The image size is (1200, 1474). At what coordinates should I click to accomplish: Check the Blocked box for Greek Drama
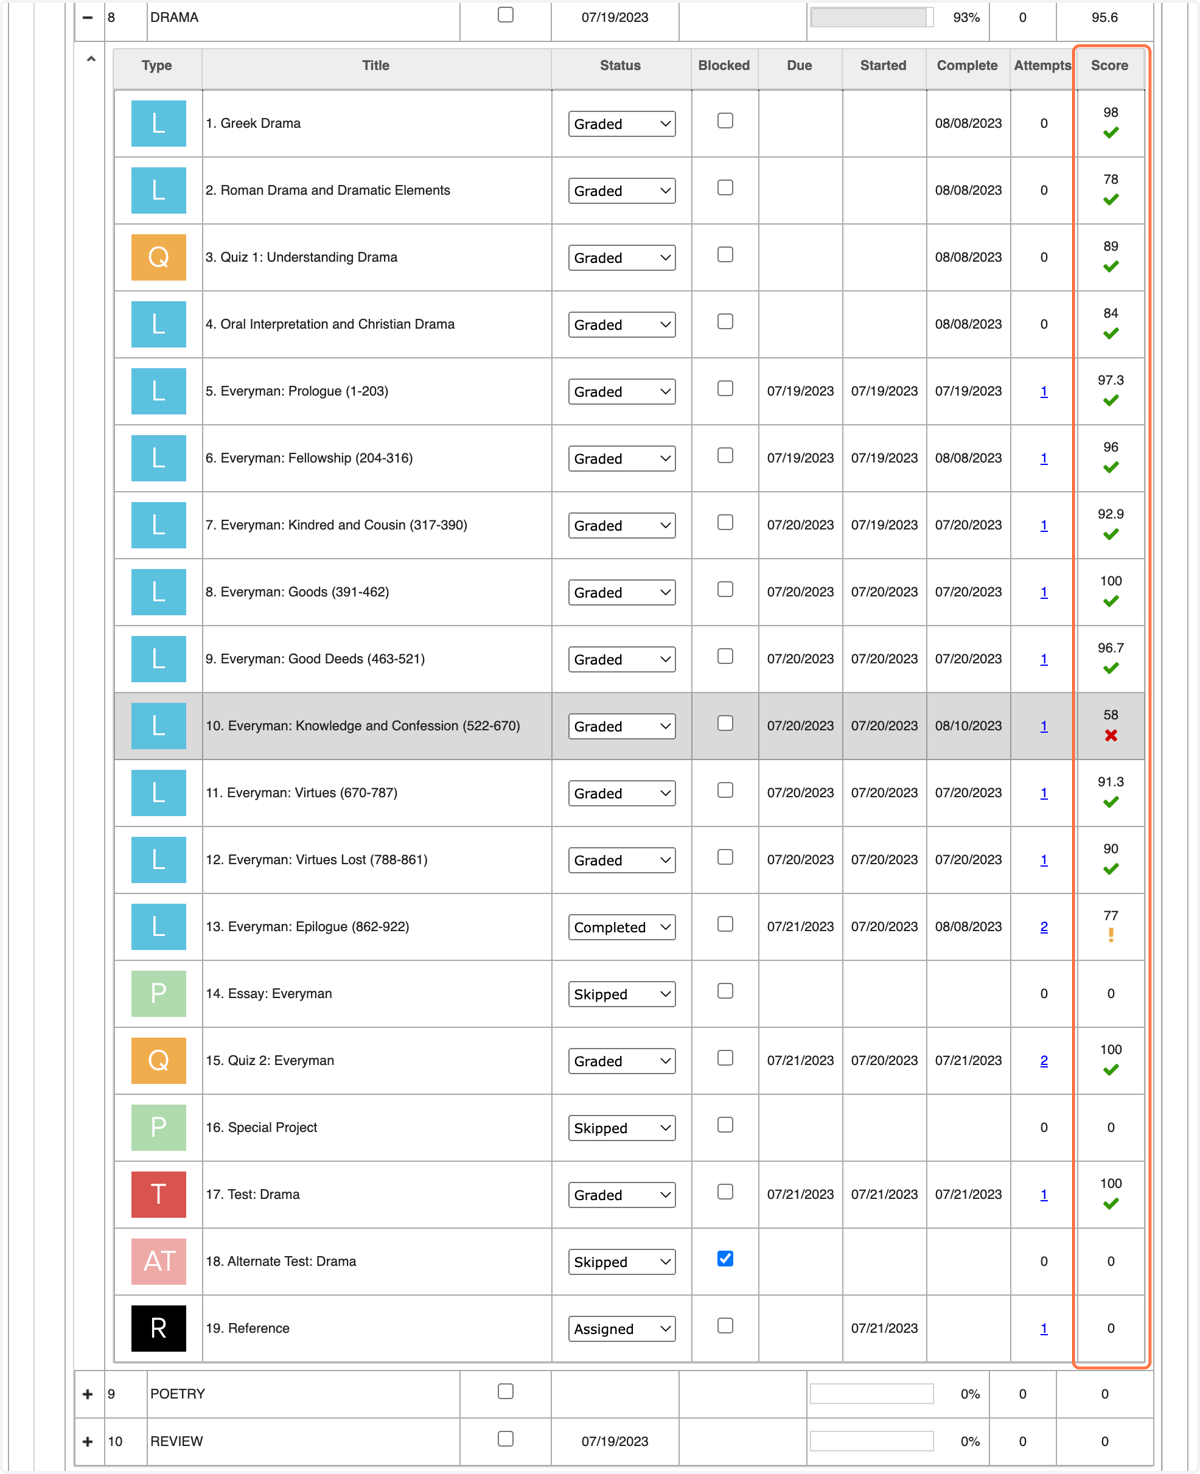pyautogui.click(x=725, y=121)
